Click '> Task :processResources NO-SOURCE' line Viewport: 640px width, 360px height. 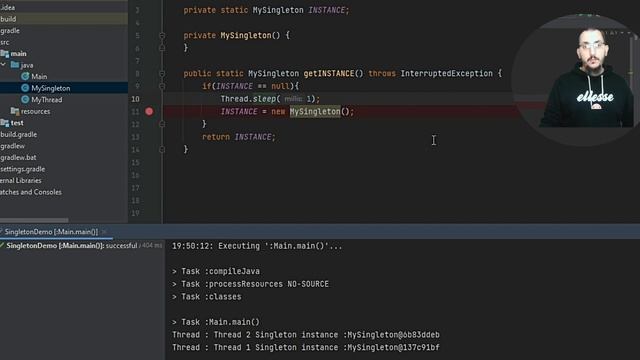point(250,284)
